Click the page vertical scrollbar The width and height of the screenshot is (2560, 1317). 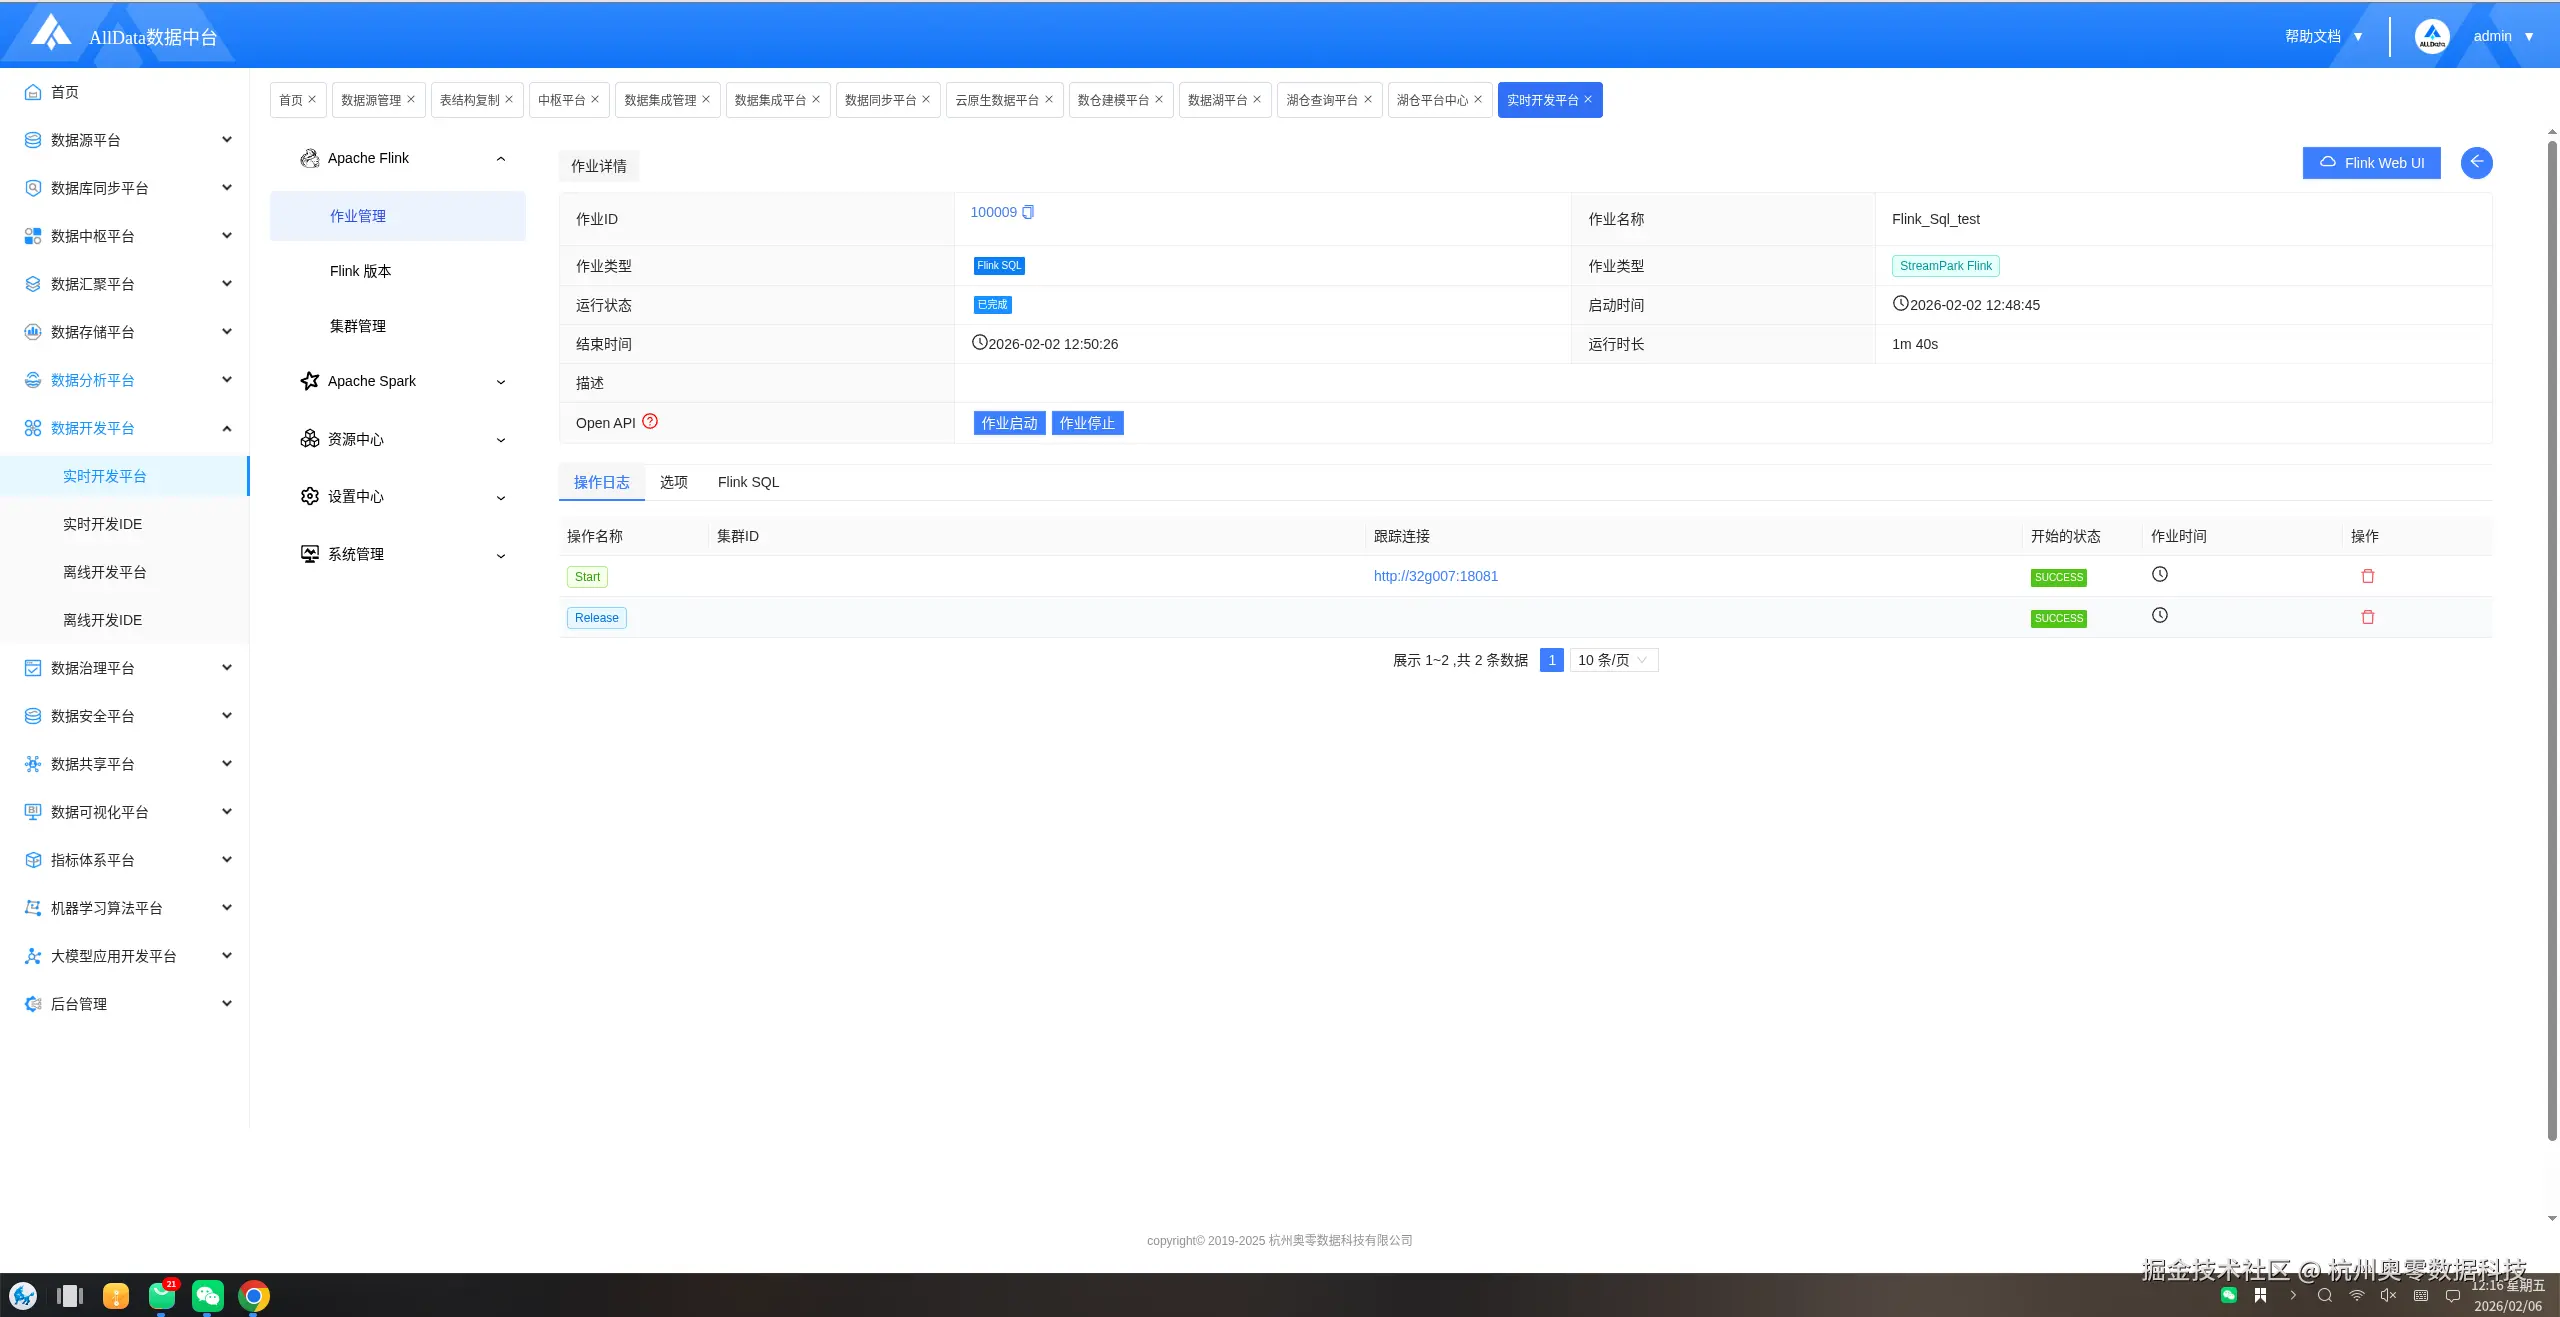tap(2552, 640)
